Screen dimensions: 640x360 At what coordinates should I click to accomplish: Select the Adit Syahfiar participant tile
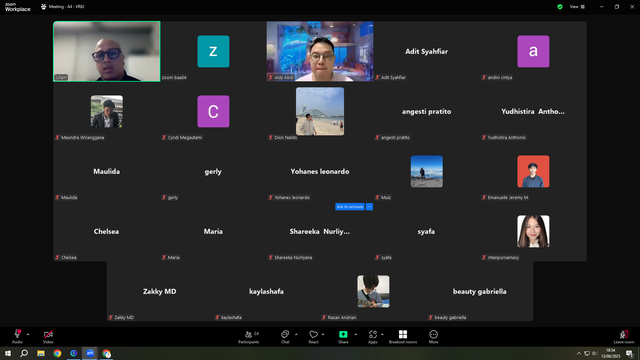(x=427, y=51)
